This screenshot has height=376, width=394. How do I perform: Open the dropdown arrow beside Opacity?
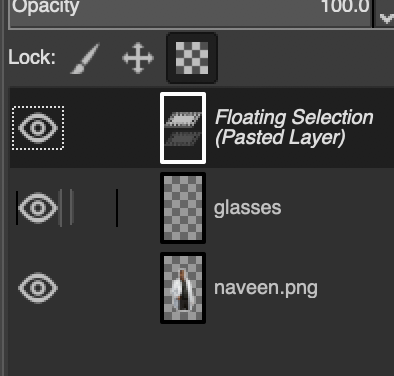(386, 13)
